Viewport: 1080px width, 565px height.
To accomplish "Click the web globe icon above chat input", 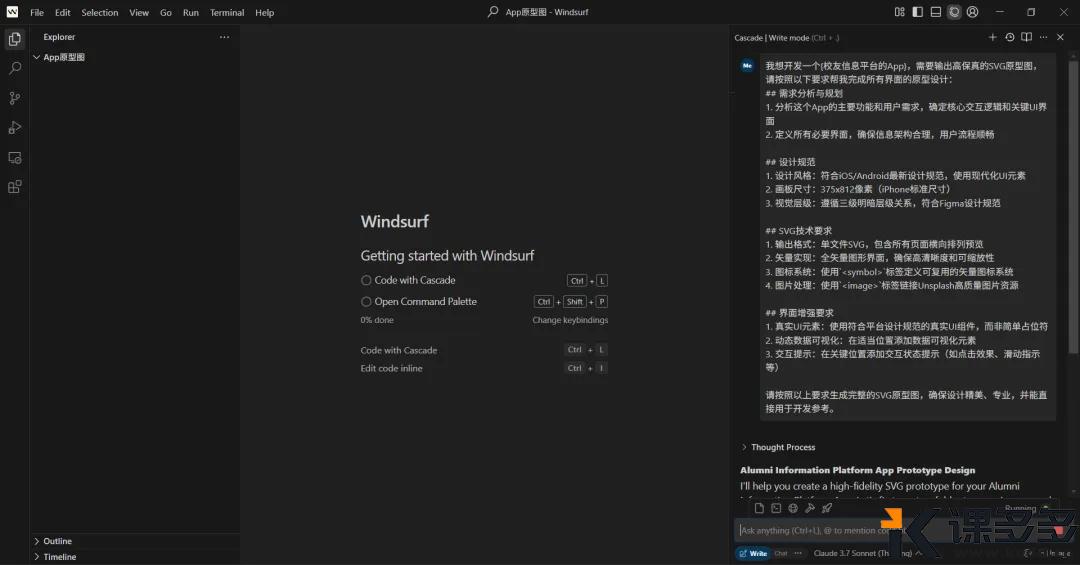I will coord(793,508).
